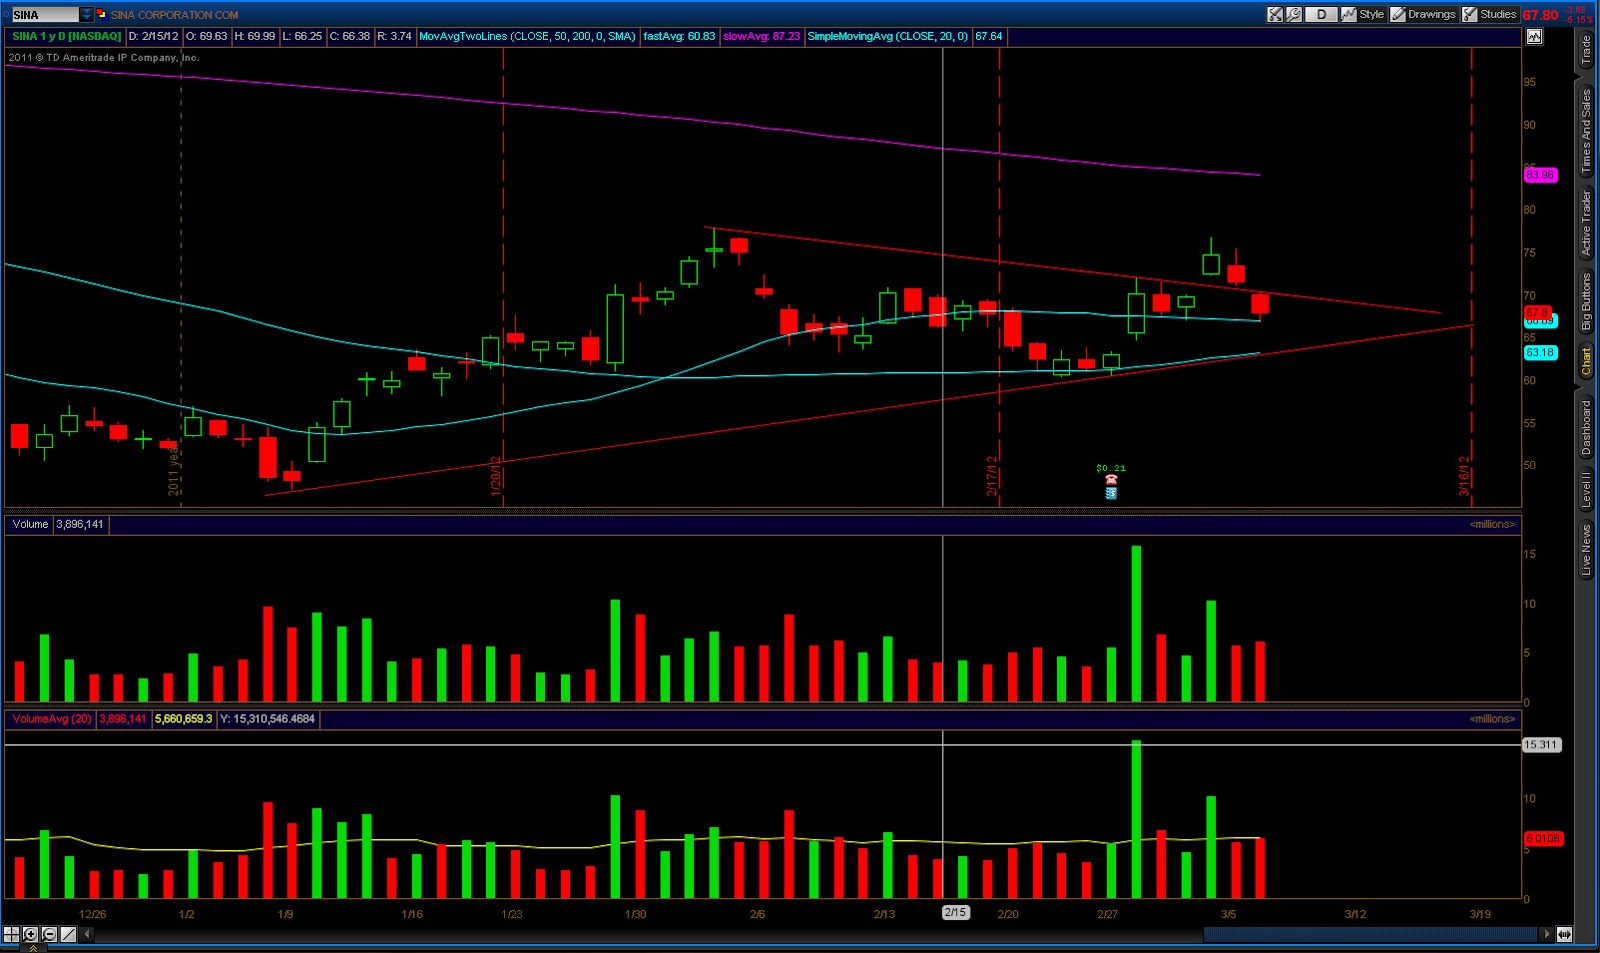Click the C: 66.38 close price cell
Viewport: 1600px width, 953px height.
click(x=350, y=36)
